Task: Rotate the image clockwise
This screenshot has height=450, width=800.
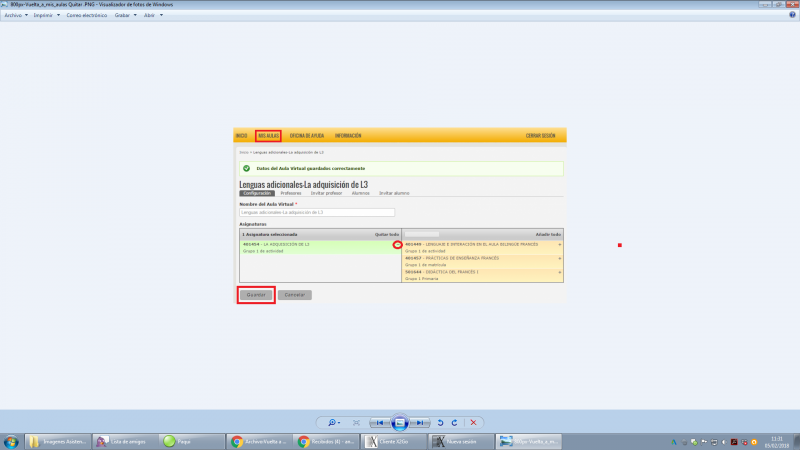Action: pyautogui.click(x=455, y=423)
